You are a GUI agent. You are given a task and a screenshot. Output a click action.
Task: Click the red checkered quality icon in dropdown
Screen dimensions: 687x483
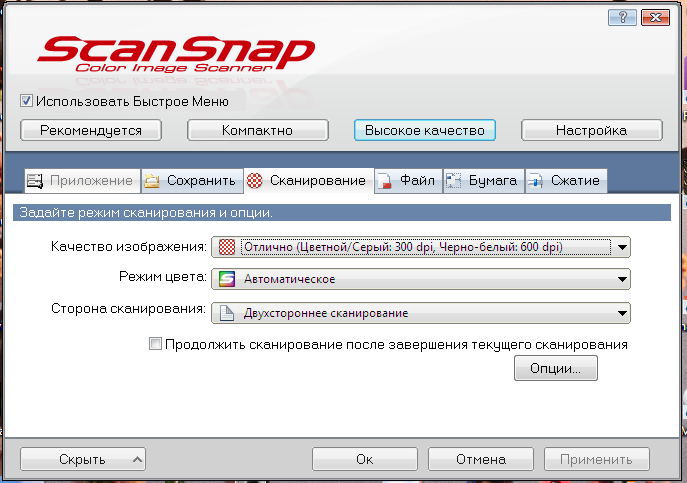tap(227, 247)
